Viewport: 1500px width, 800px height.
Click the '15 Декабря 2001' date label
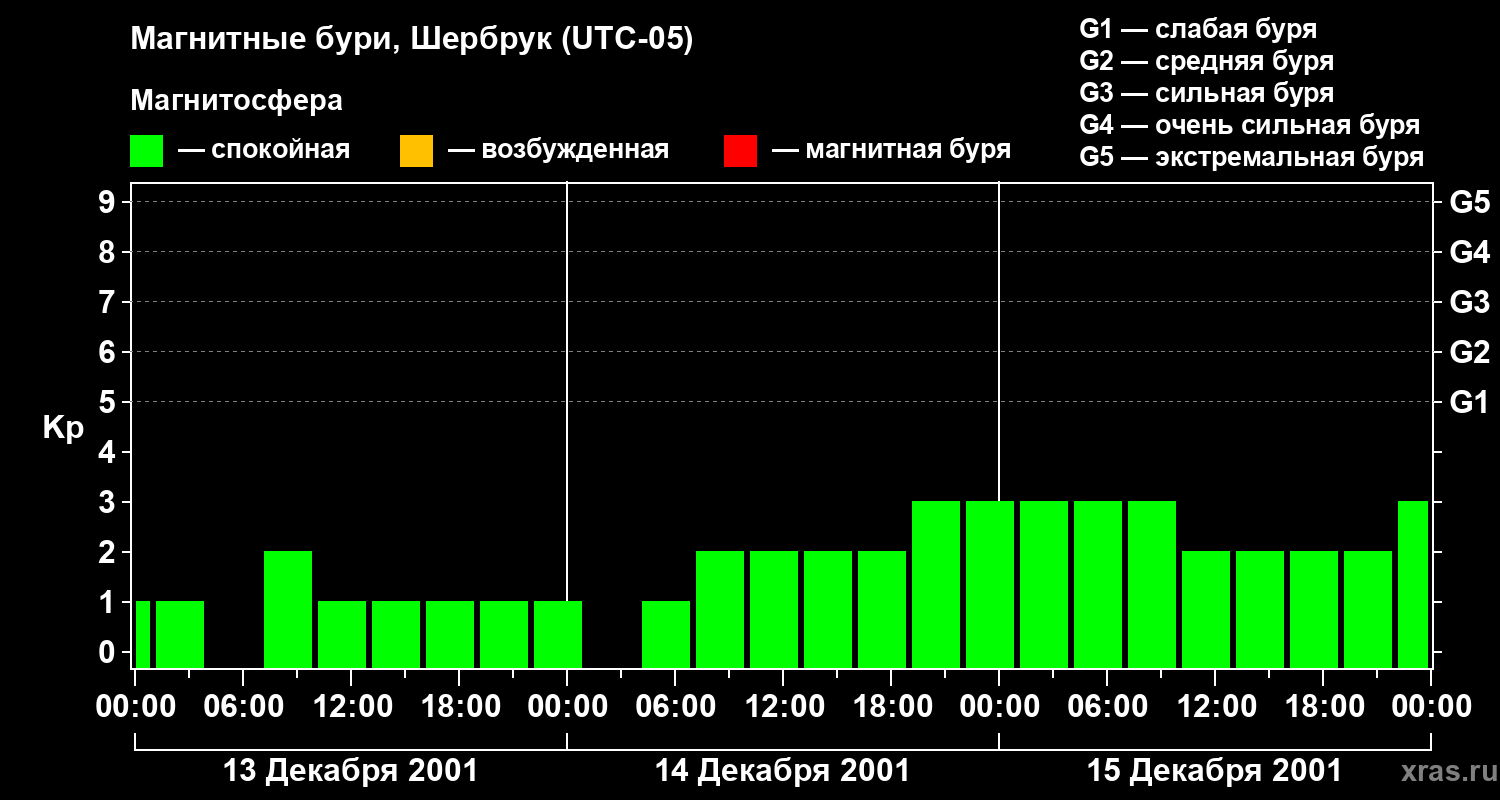pos(1214,771)
